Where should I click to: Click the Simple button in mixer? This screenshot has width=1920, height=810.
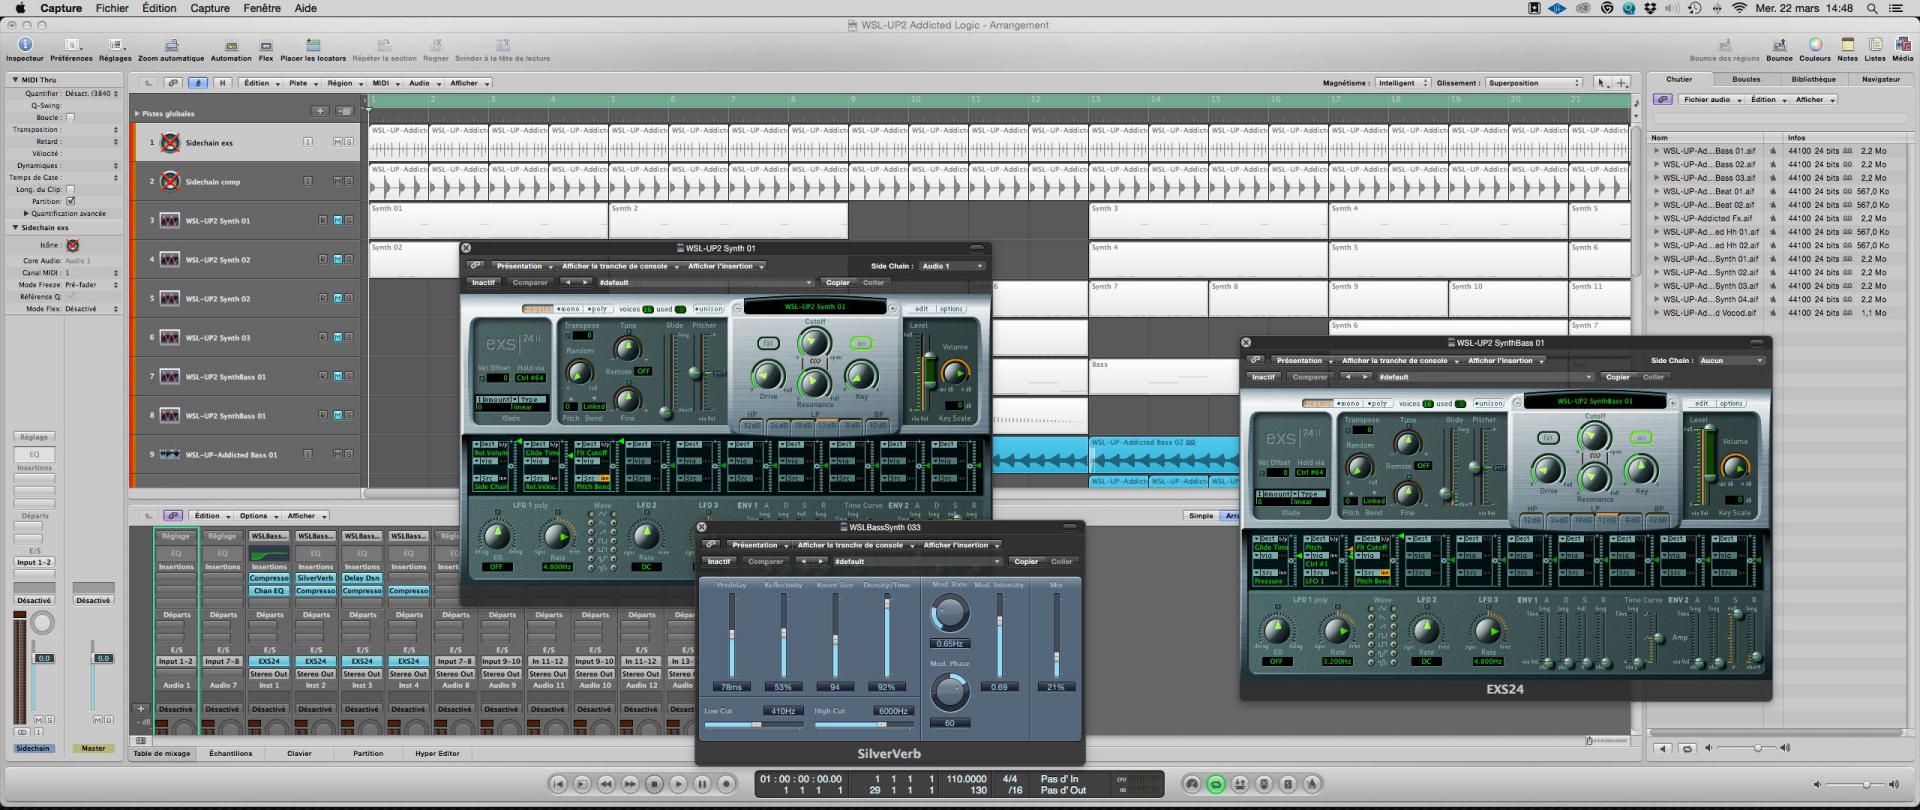point(1201,516)
